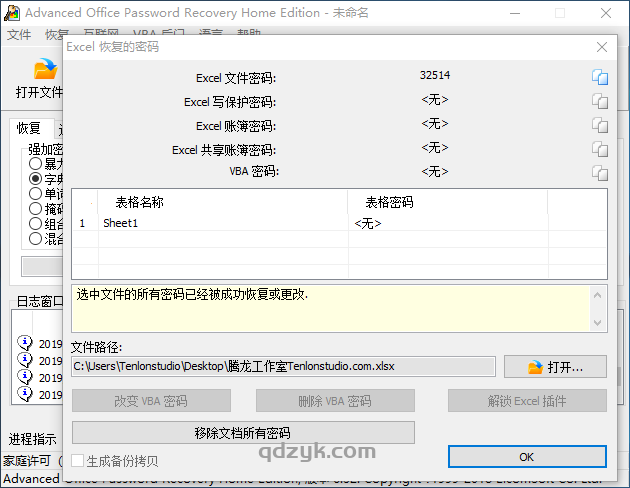
Task: Open the 文件 menu
Action: (x=19, y=36)
